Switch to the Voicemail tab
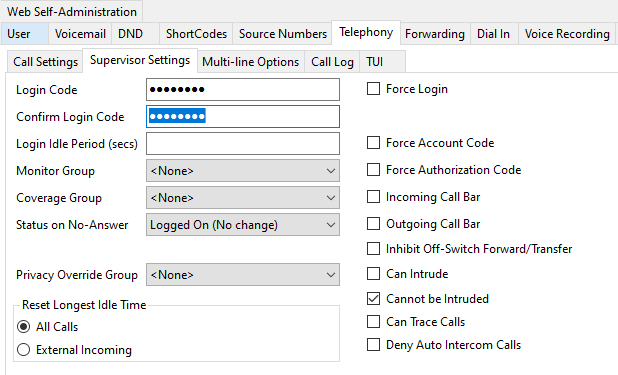 coord(80,34)
